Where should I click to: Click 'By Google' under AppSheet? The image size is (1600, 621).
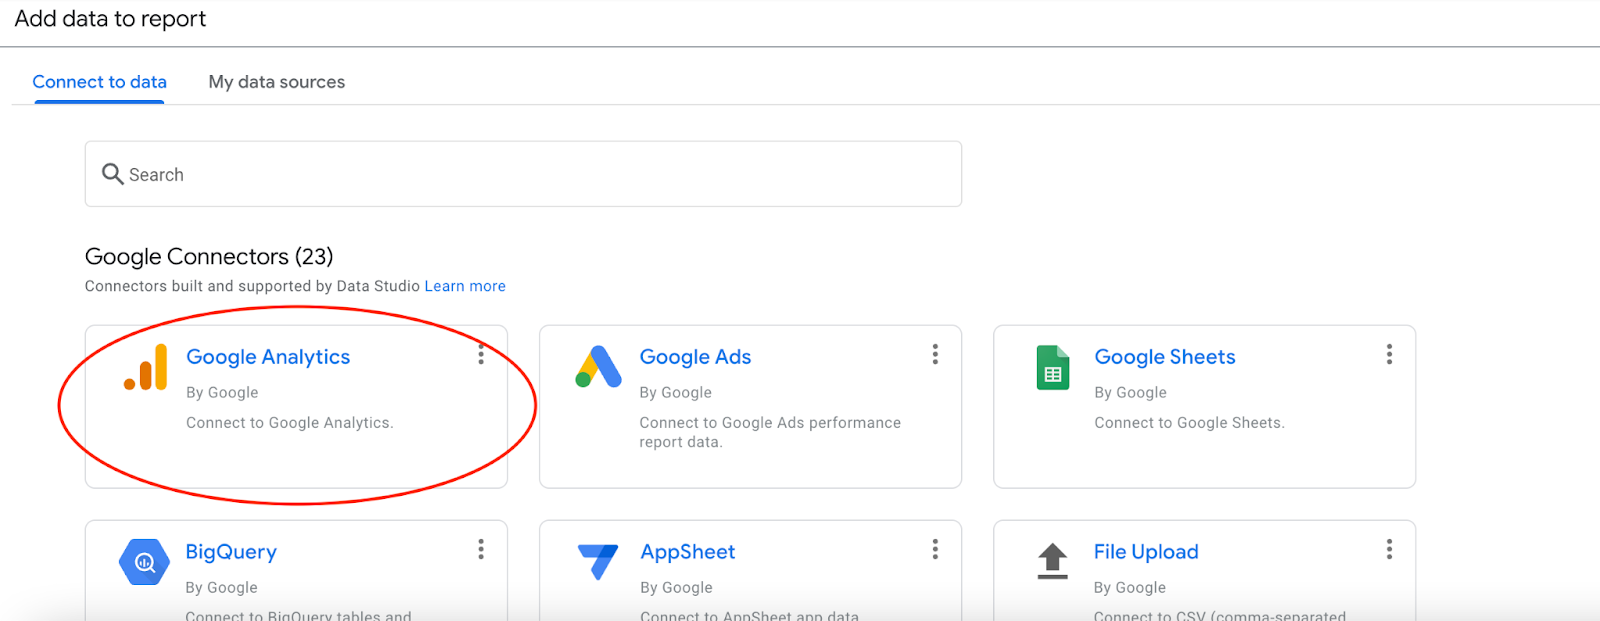[676, 588]
